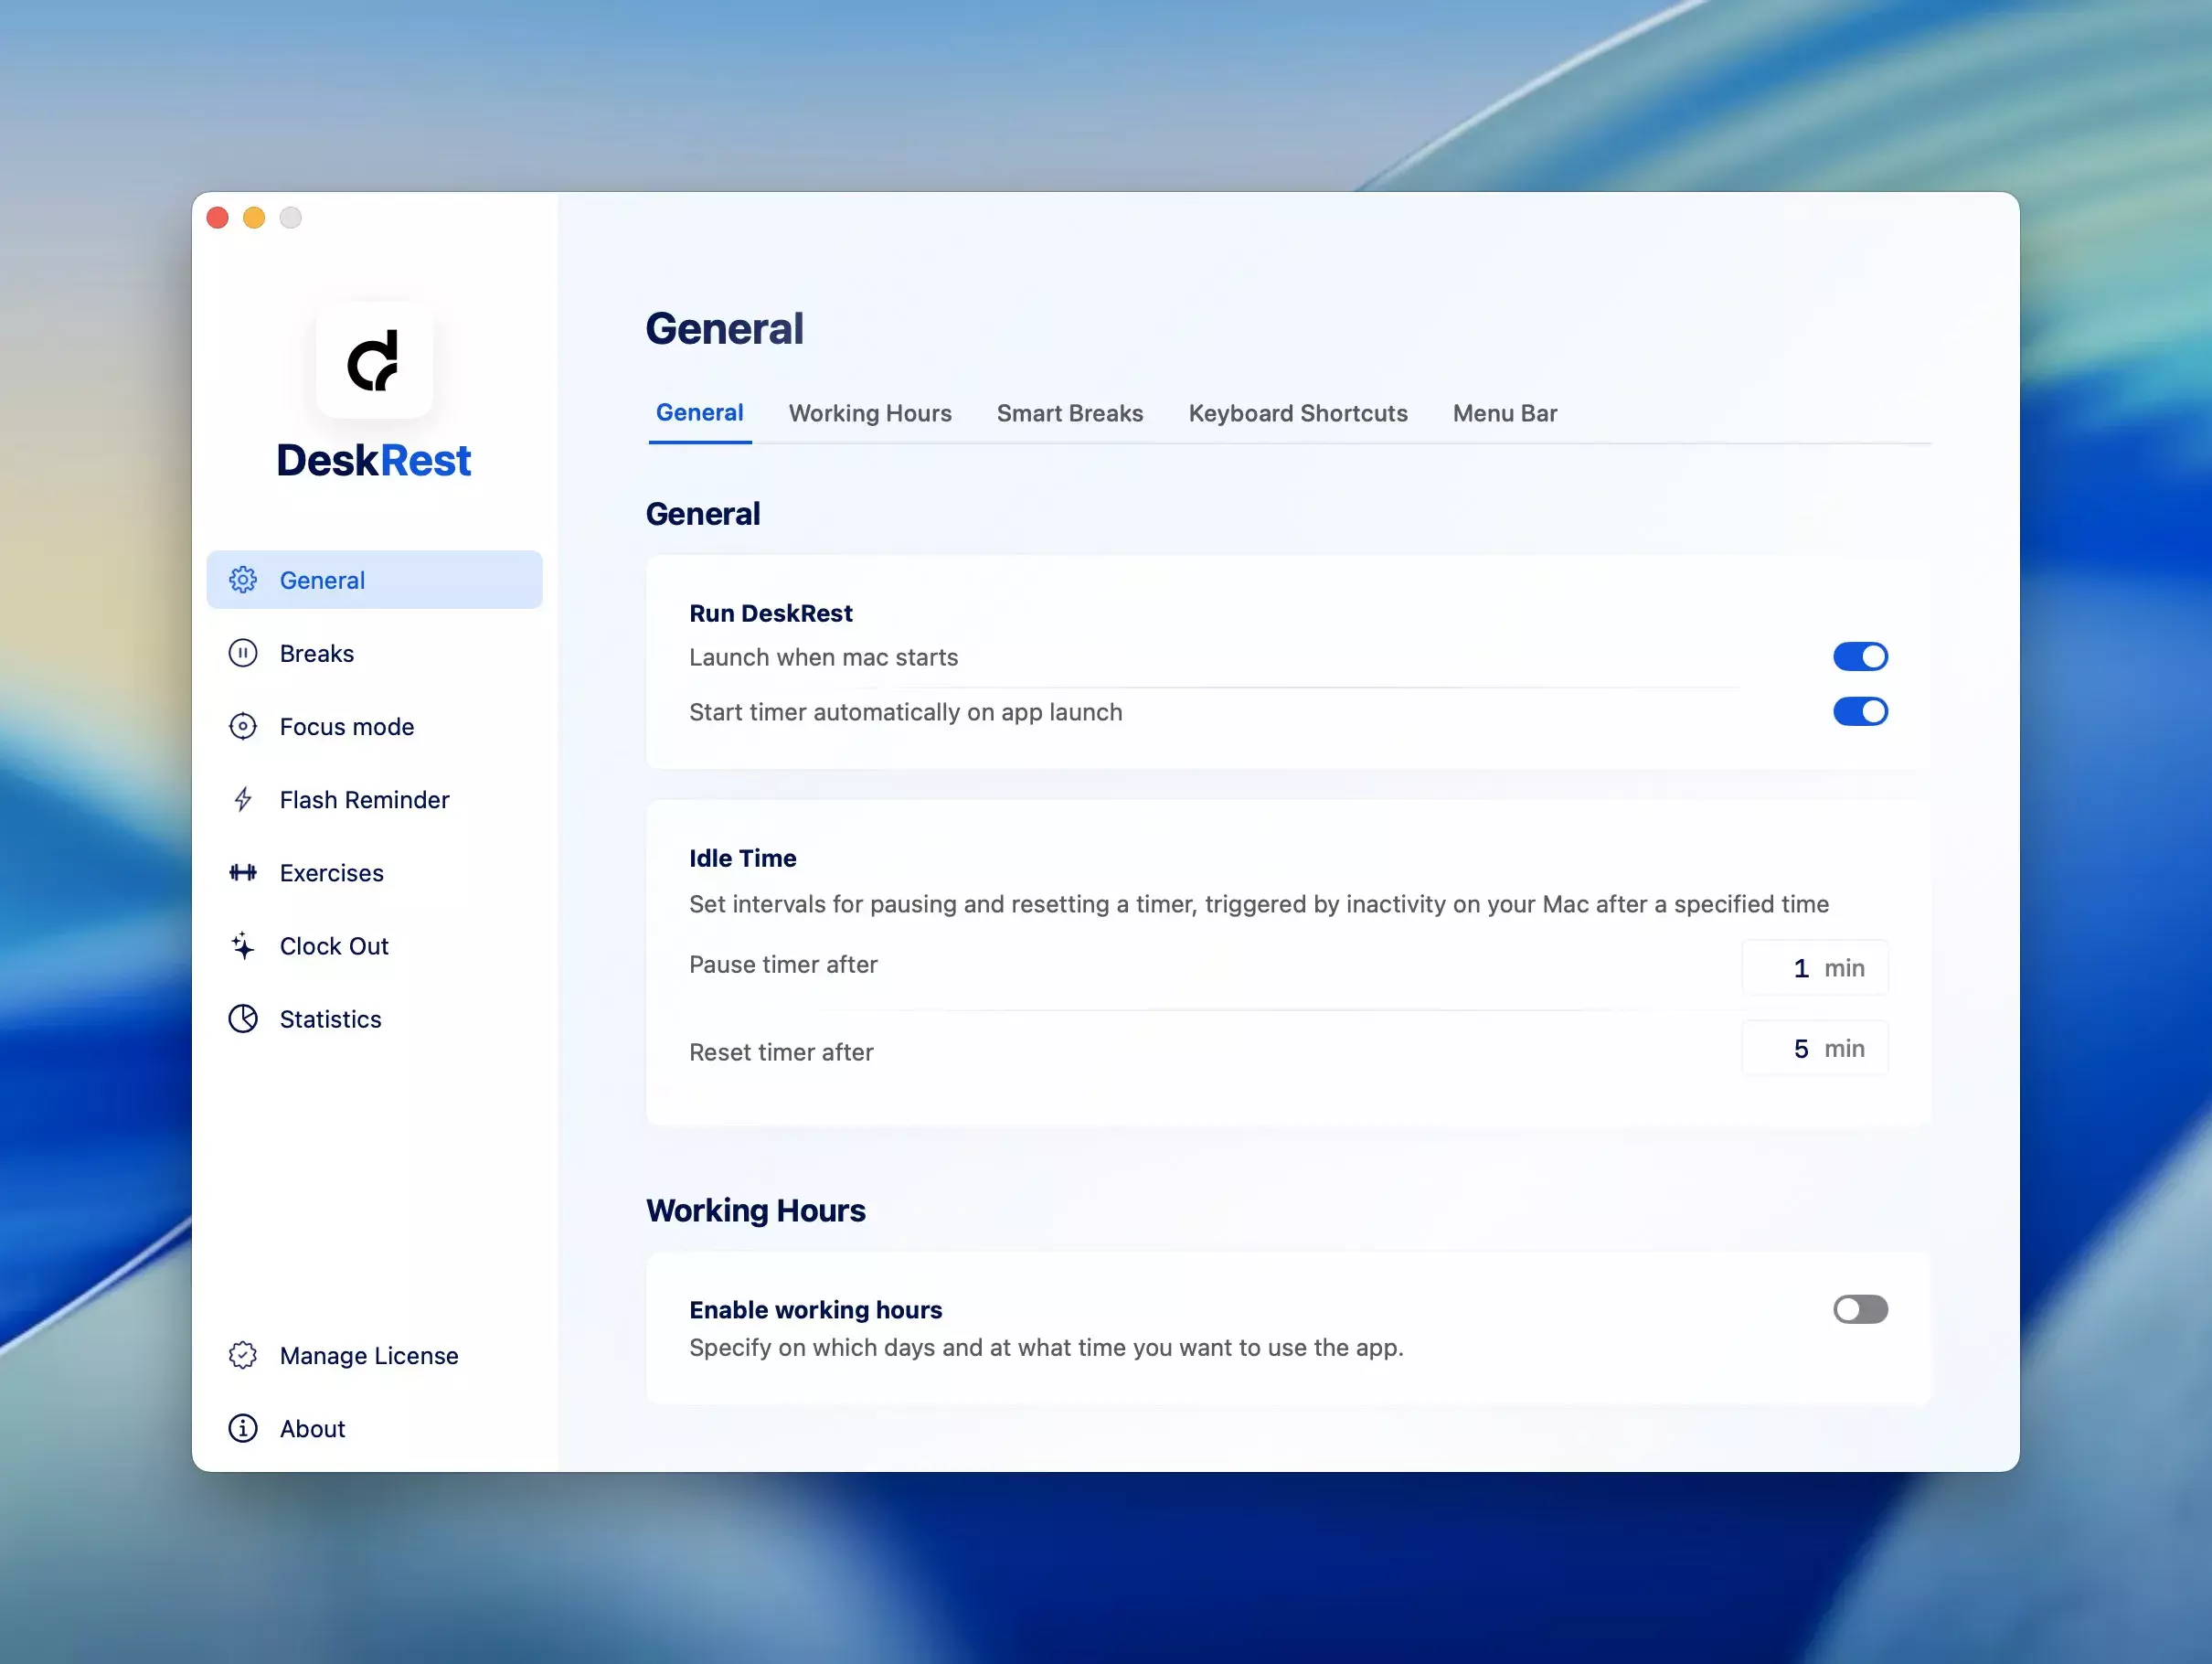Click the General gear icon in sidebar

point(243,580)
